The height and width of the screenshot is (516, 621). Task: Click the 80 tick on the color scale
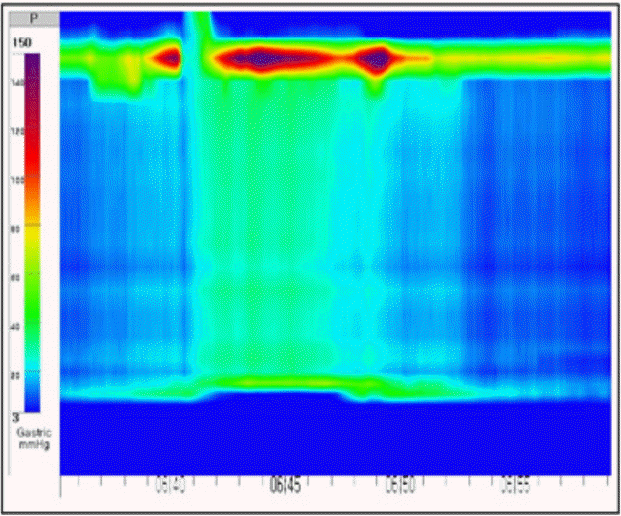pos(15,229)
